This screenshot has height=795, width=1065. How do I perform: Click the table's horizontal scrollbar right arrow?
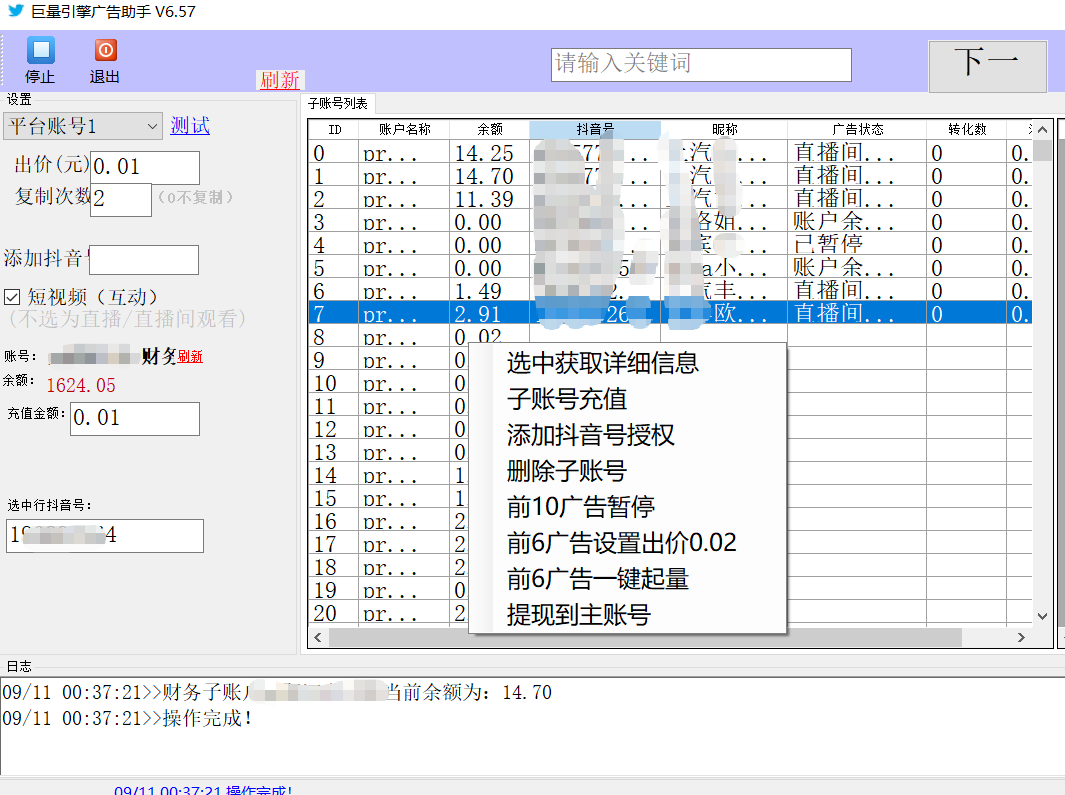[x=1021, y=637]
